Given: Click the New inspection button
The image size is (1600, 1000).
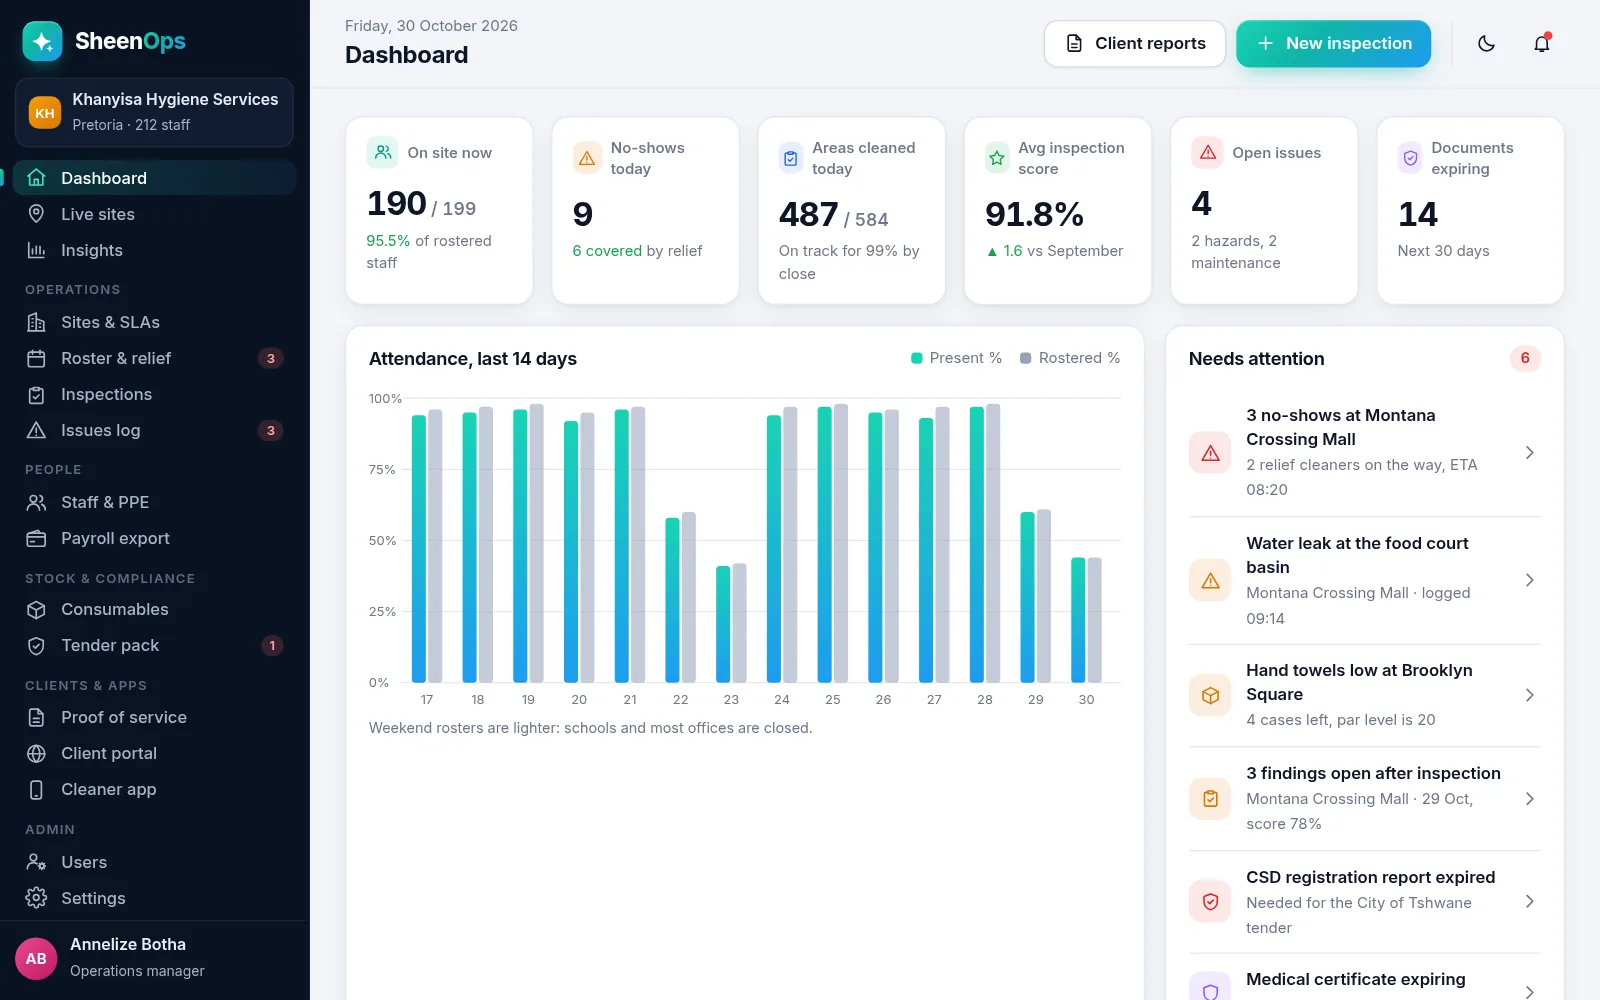Looking at the screenshot, I should 1333,43.
